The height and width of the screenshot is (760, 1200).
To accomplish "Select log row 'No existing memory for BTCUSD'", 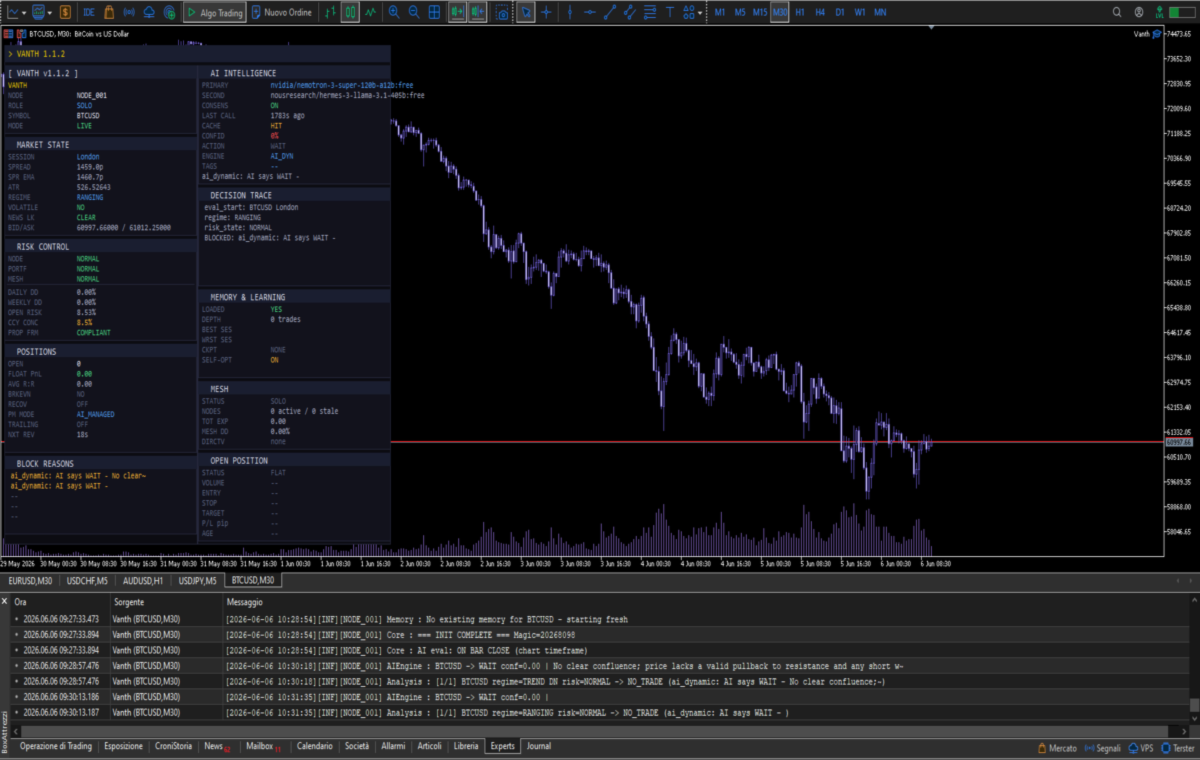I will (600, 619).
